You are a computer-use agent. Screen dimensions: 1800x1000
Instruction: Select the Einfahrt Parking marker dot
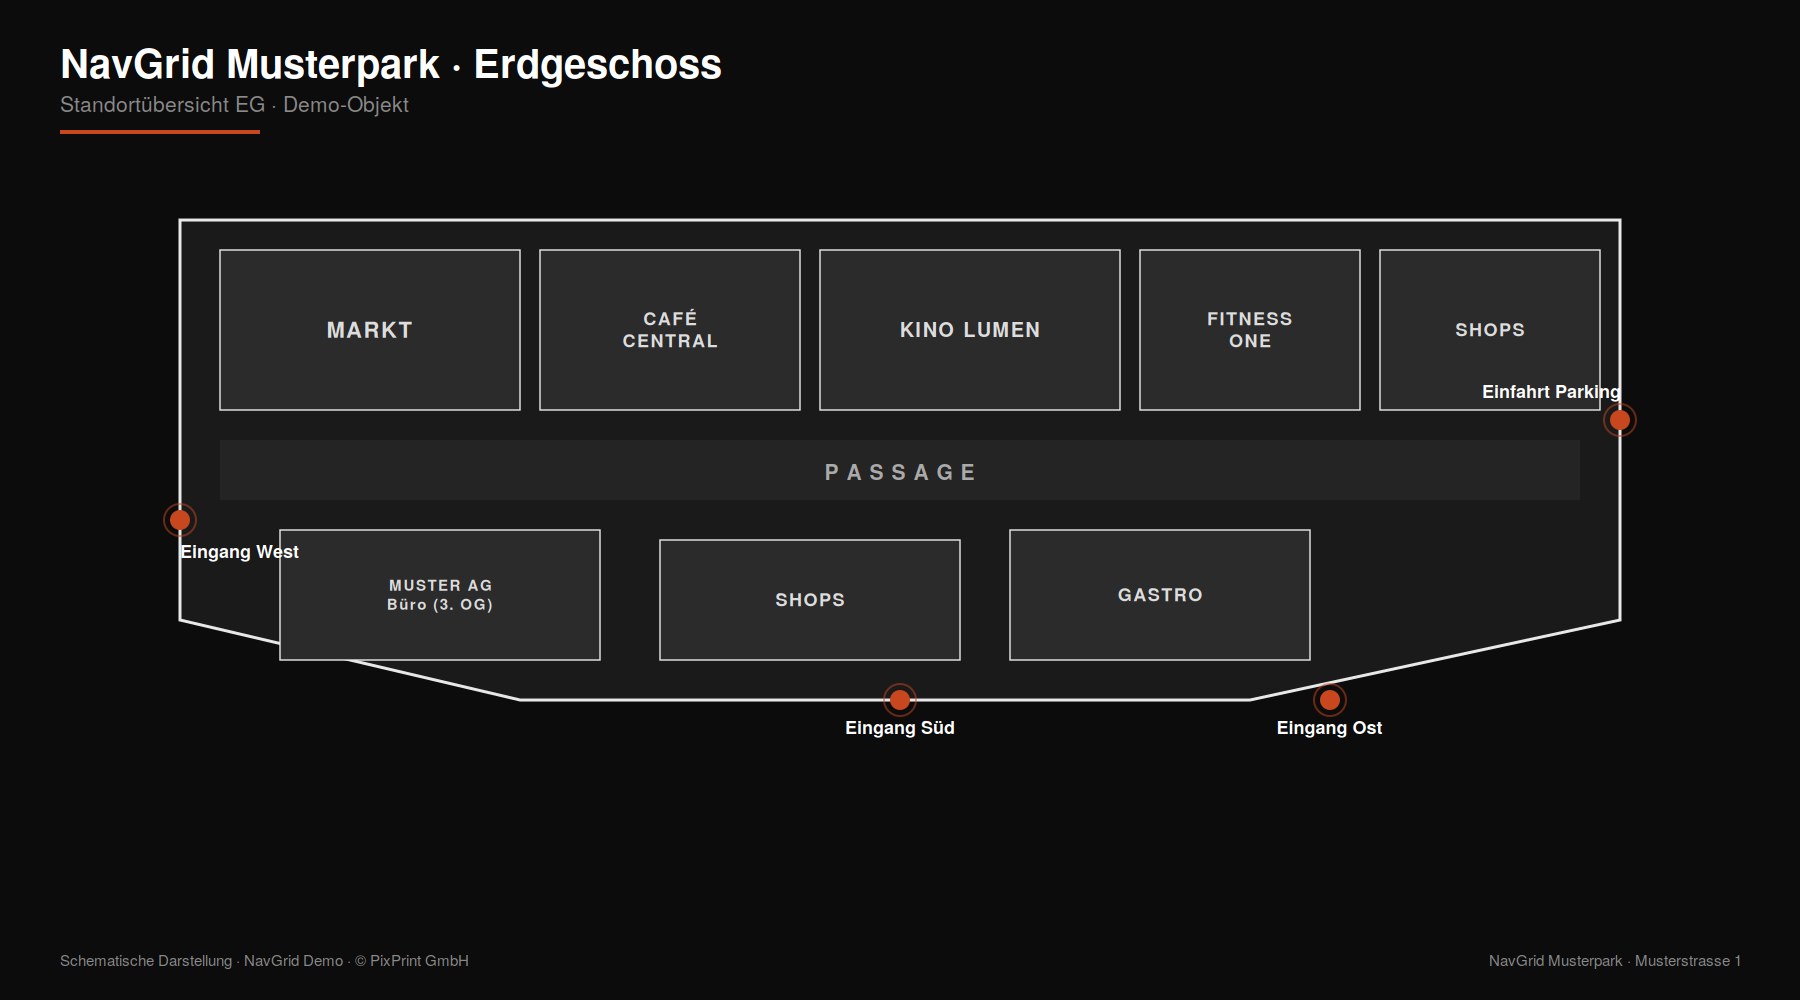[1620, 420]
